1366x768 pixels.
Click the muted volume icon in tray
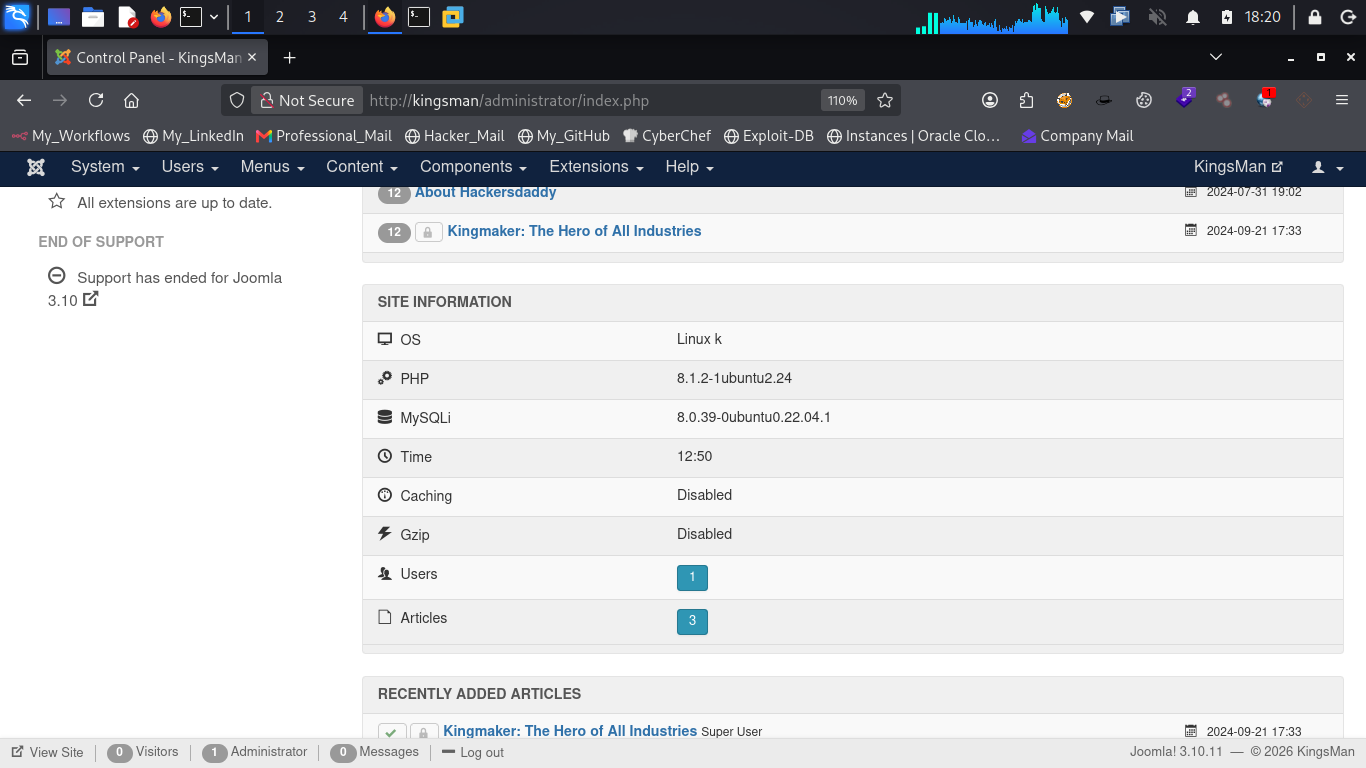point(1157,17)
